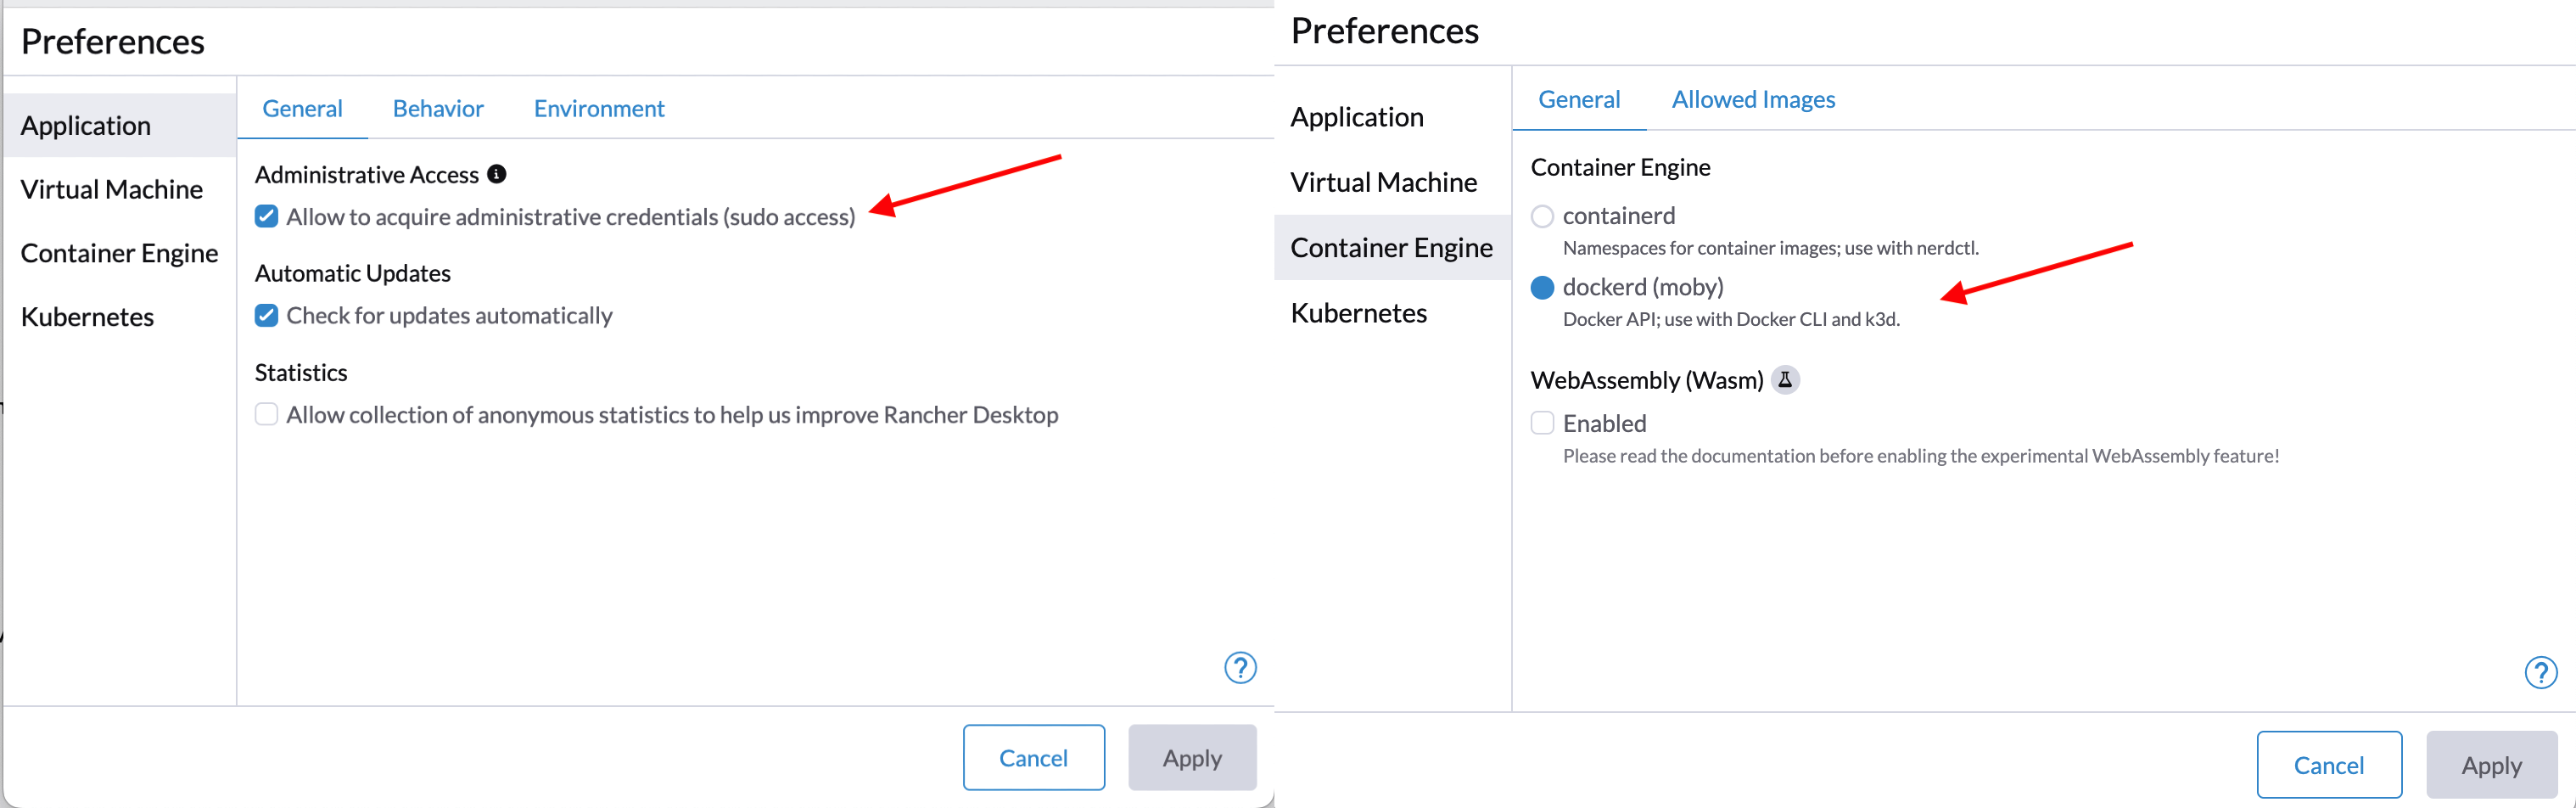
Task: Open Kubernetes section in left window sidebar
Action: (88, 317)
